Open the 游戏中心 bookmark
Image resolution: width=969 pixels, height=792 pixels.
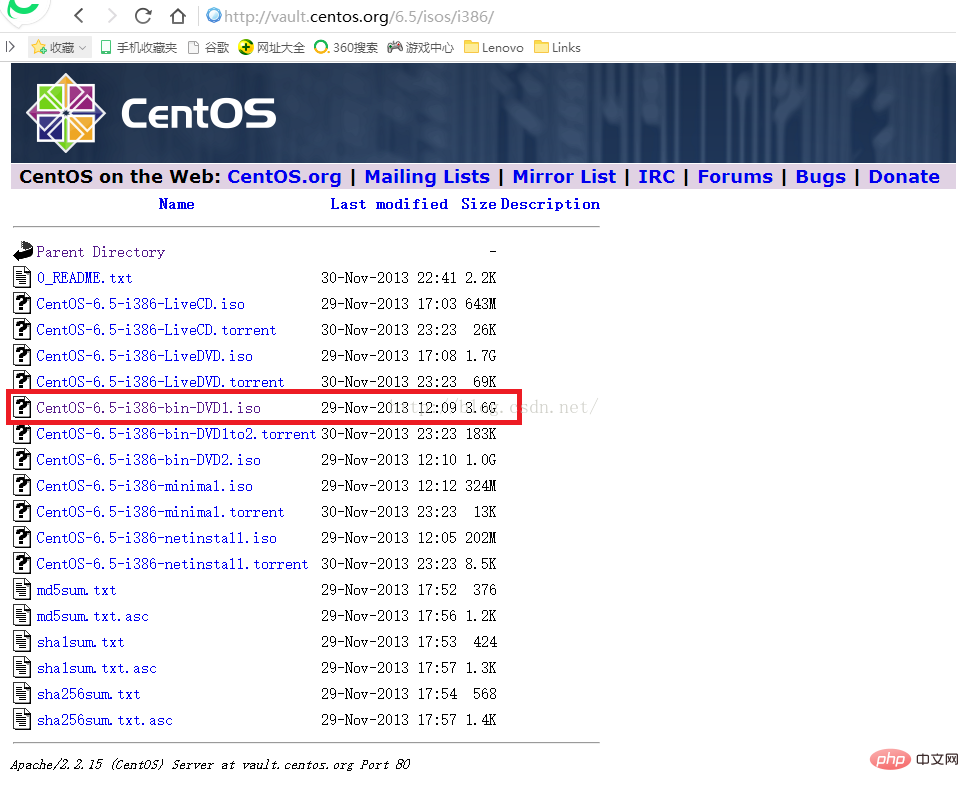click(x=421, y=48)
